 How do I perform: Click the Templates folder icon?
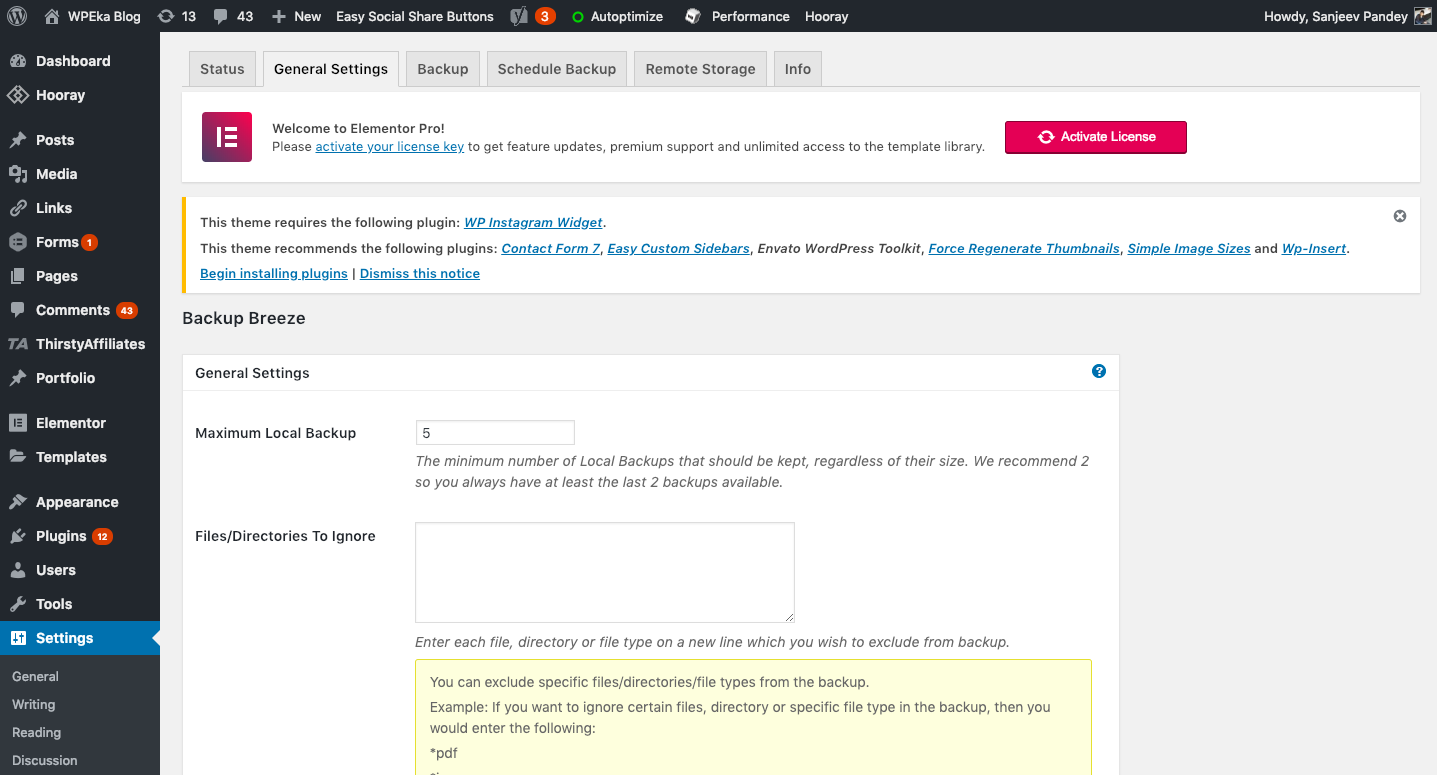(x=18, y=457)
